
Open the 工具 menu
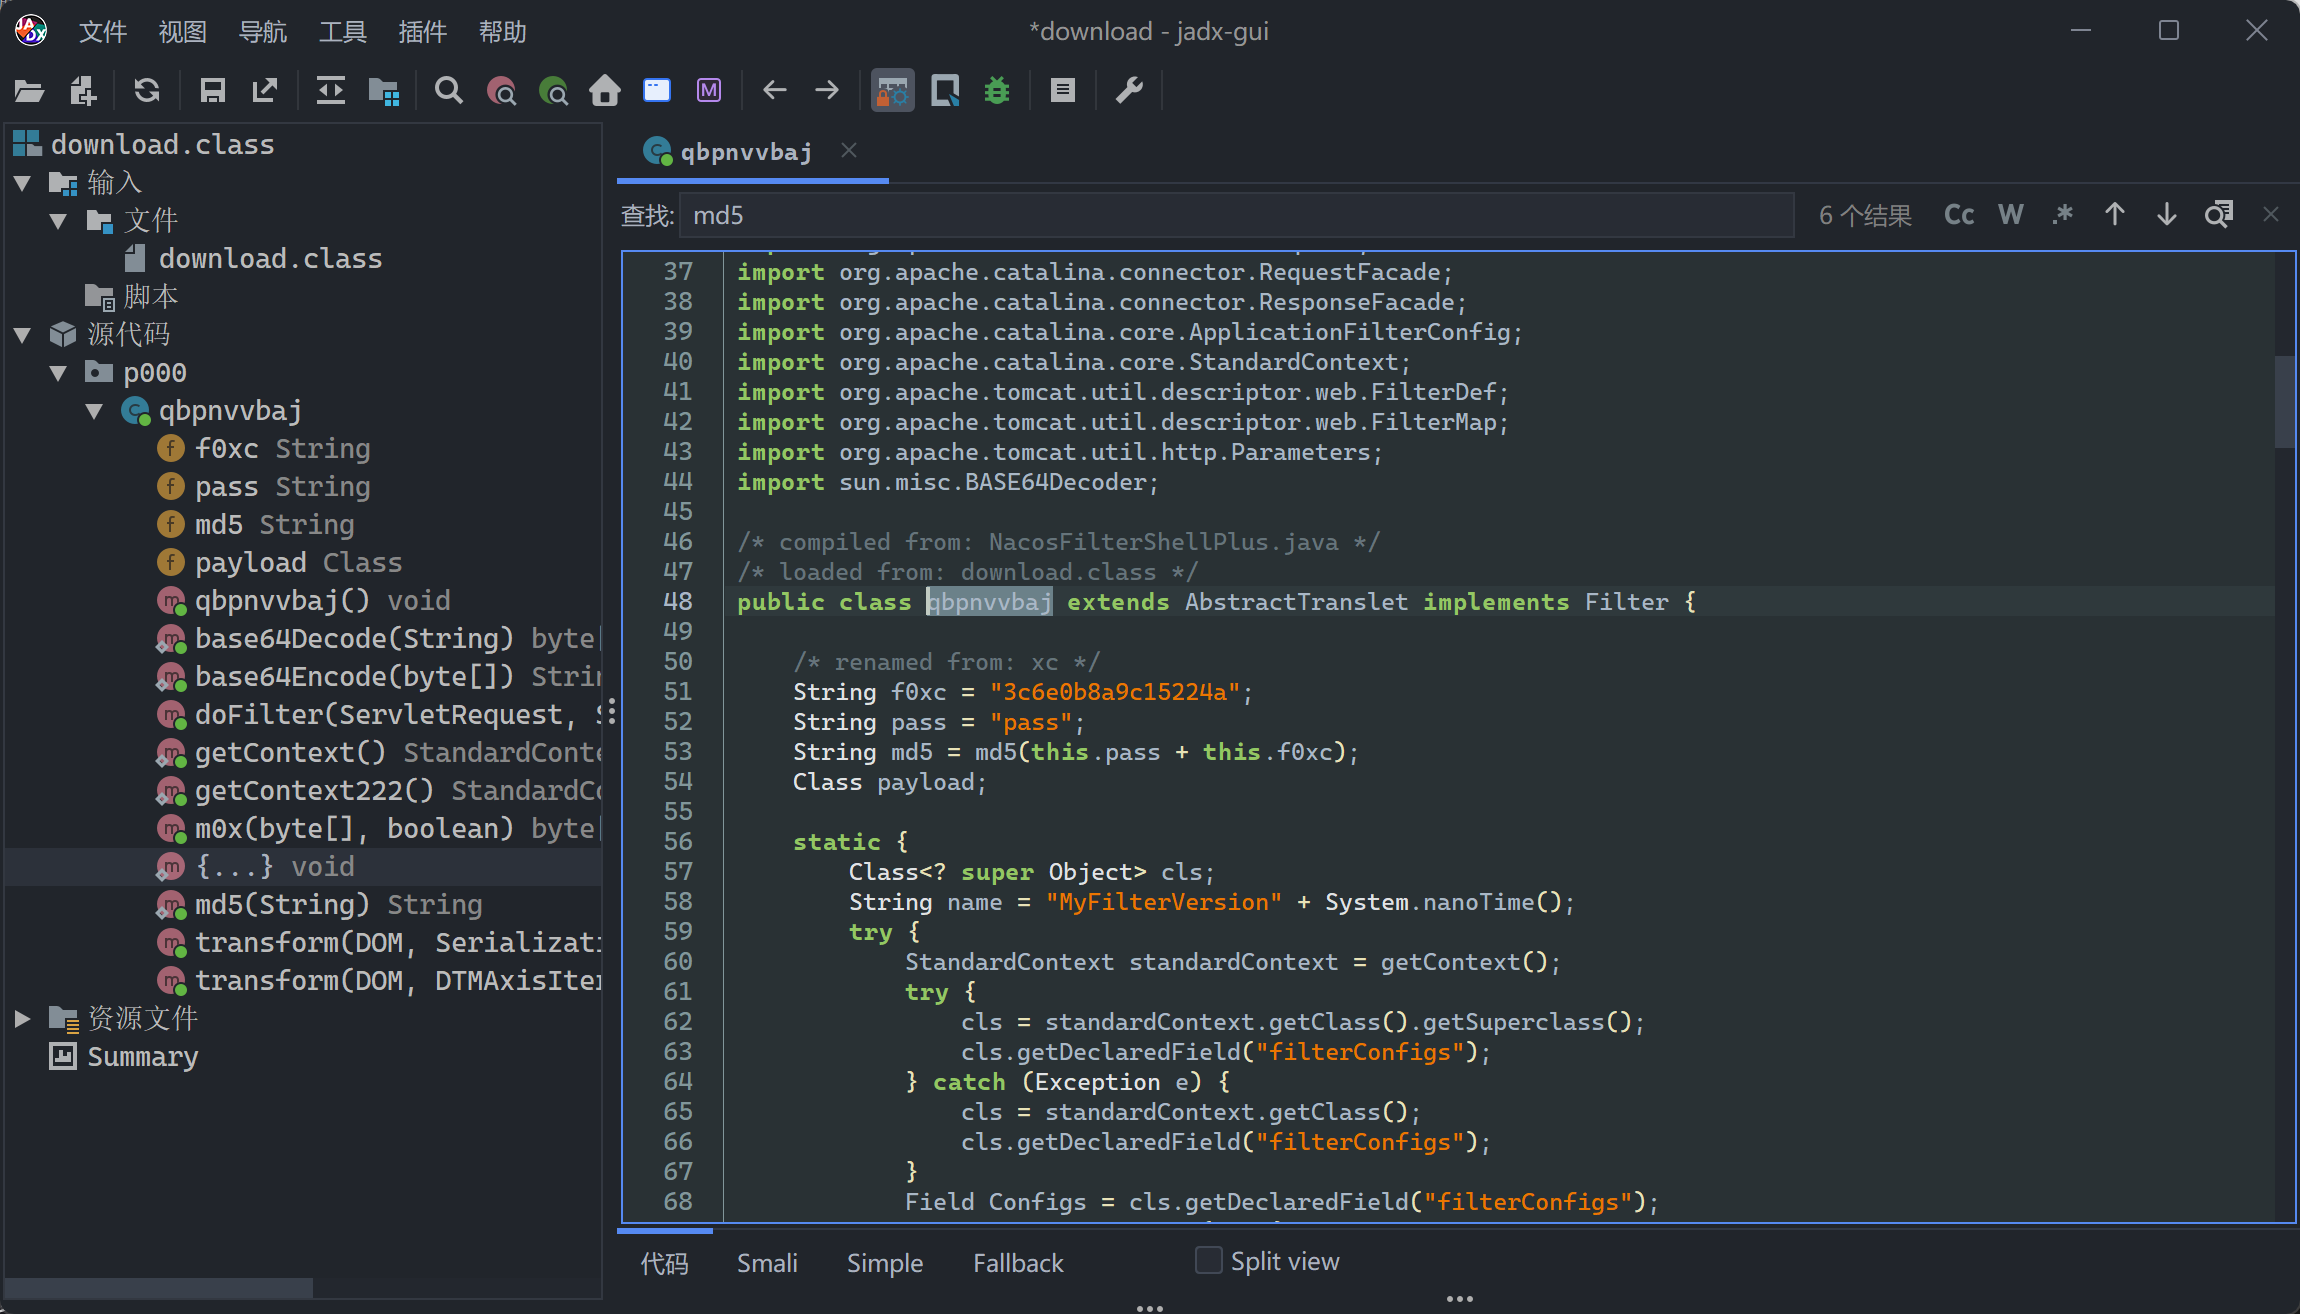tap(342, 32)
